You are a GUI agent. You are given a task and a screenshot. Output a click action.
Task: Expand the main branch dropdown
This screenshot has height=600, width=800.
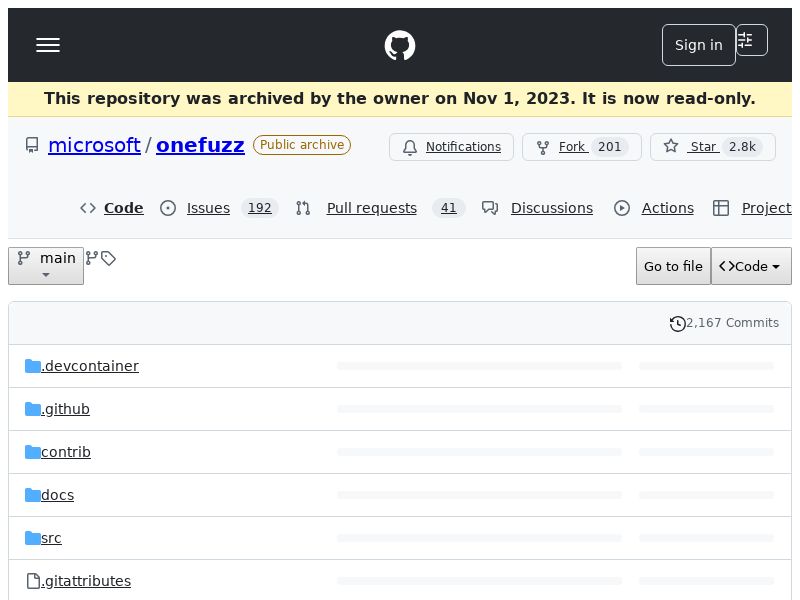pos(46,265)
